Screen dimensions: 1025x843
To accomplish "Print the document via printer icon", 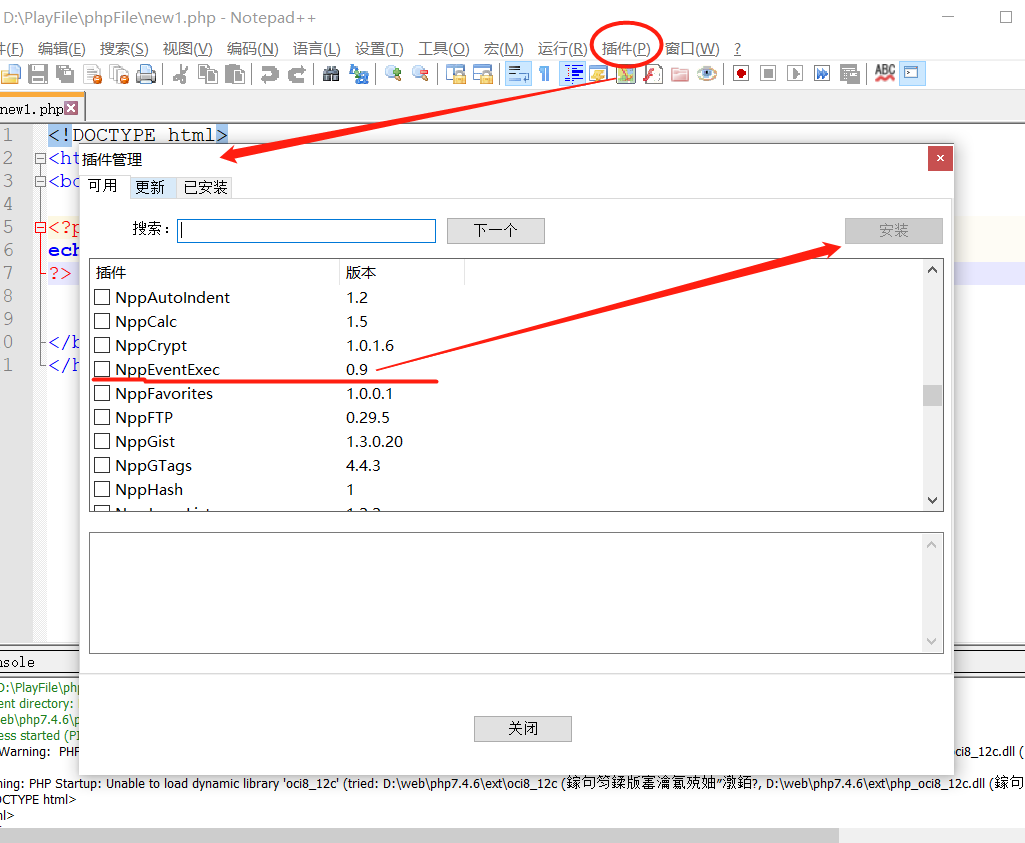I will 146,74.
